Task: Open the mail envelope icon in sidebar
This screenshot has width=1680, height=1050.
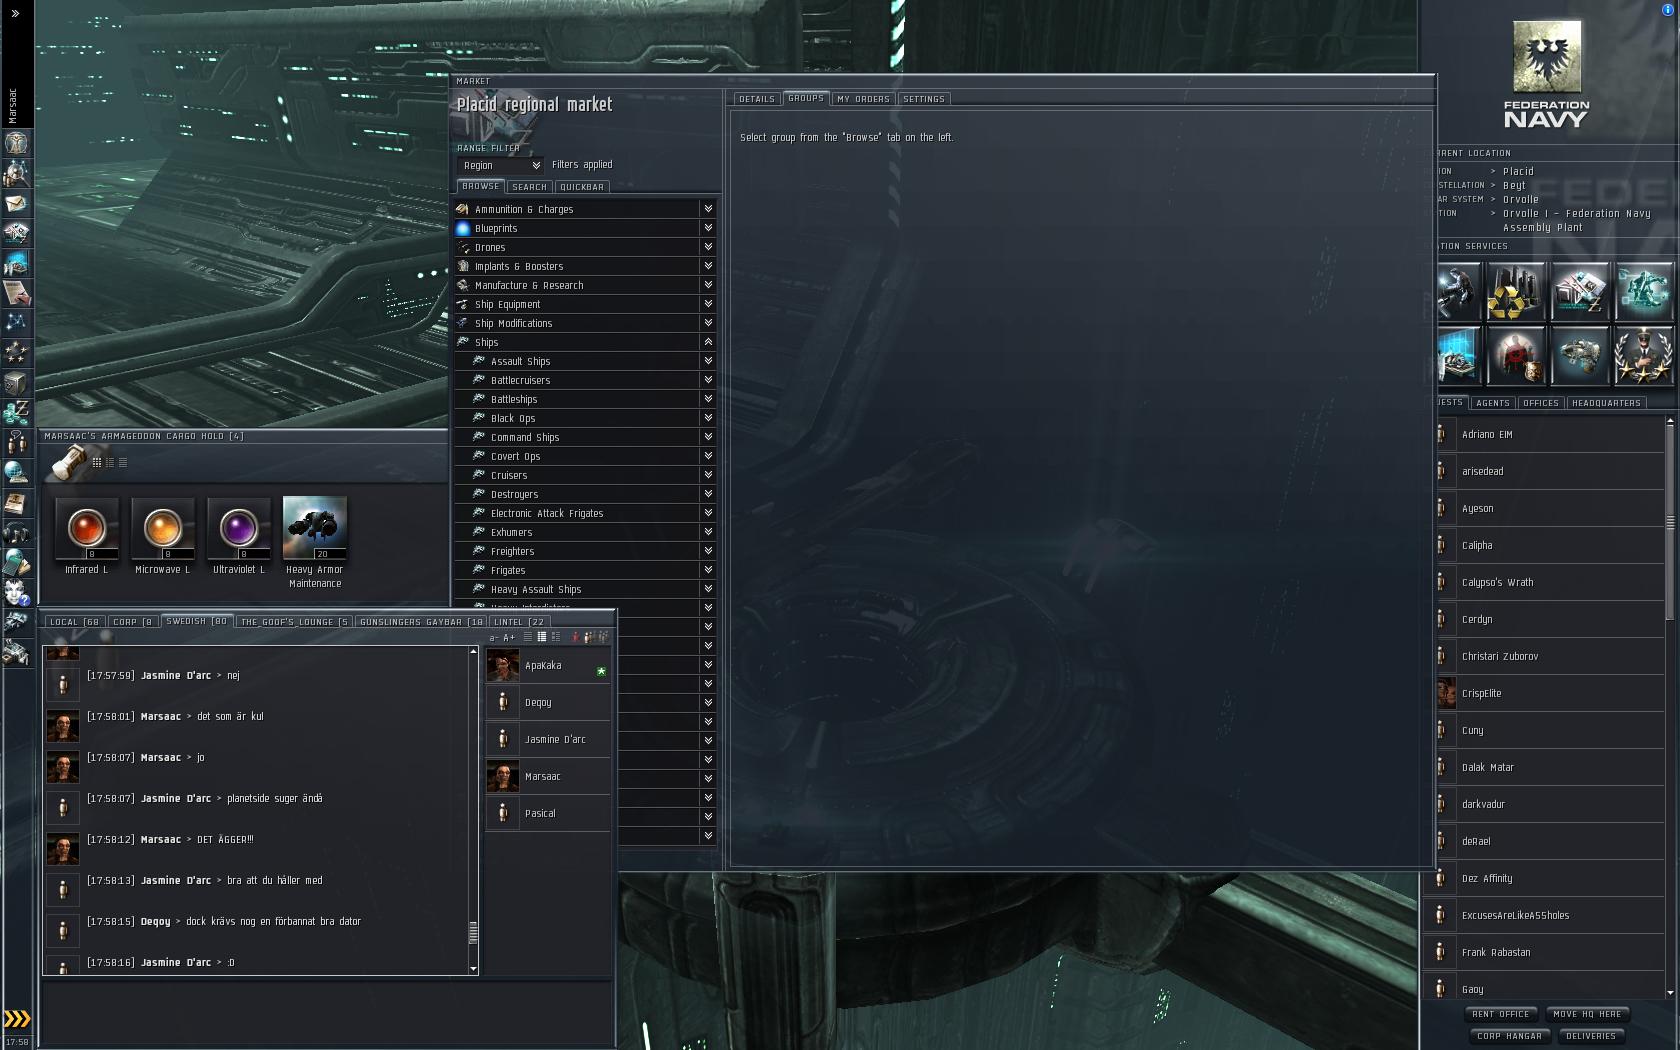Action: 17,203
